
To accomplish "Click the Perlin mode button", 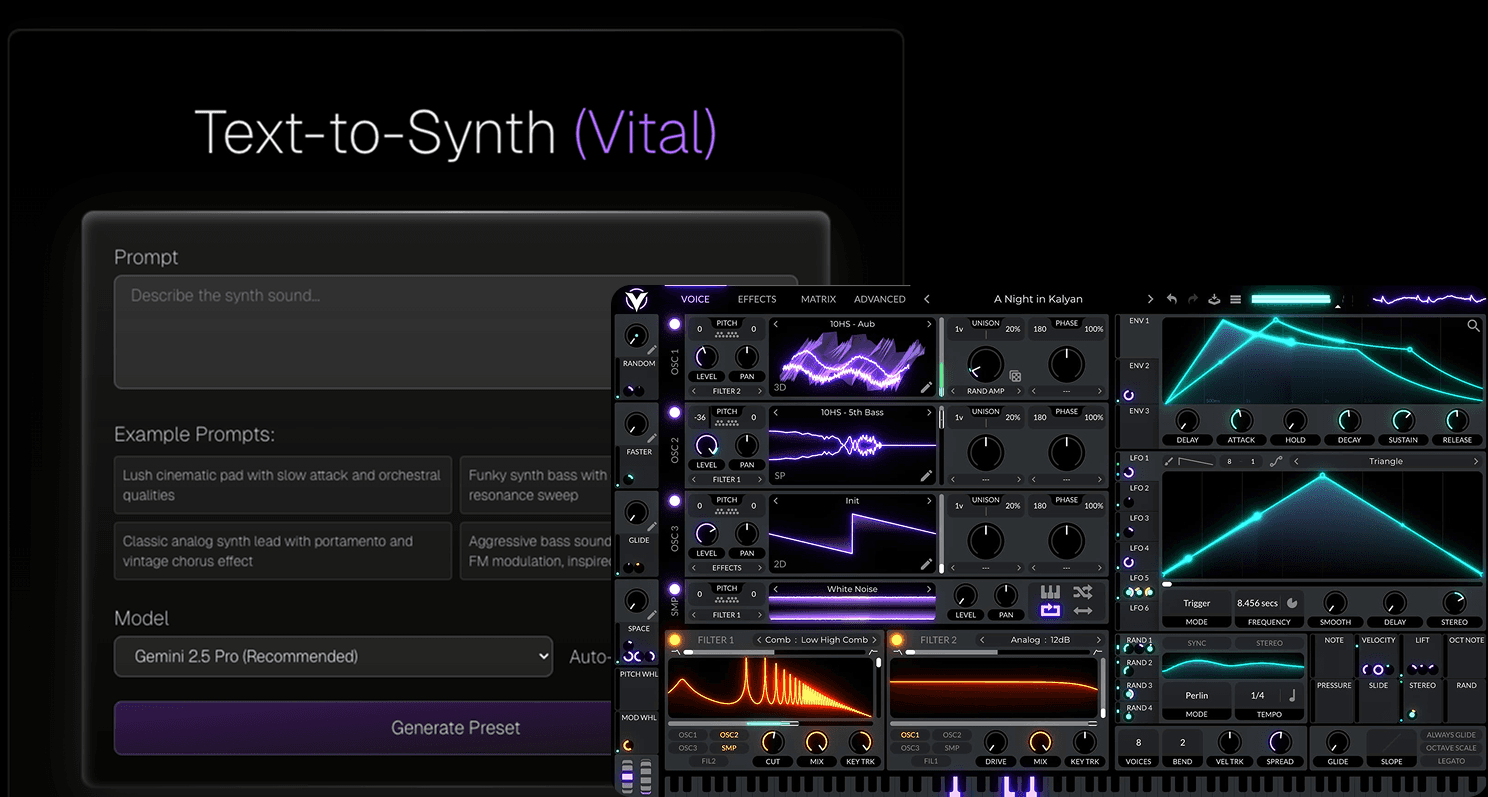I will point(1196,695).
